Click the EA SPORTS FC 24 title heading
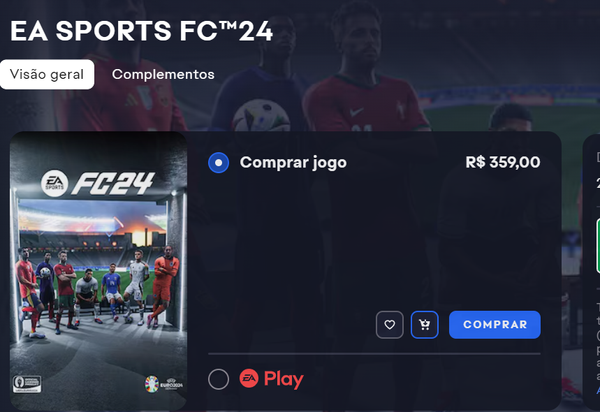The width and height of the screenshot is (600, 412). click(141, 31)
